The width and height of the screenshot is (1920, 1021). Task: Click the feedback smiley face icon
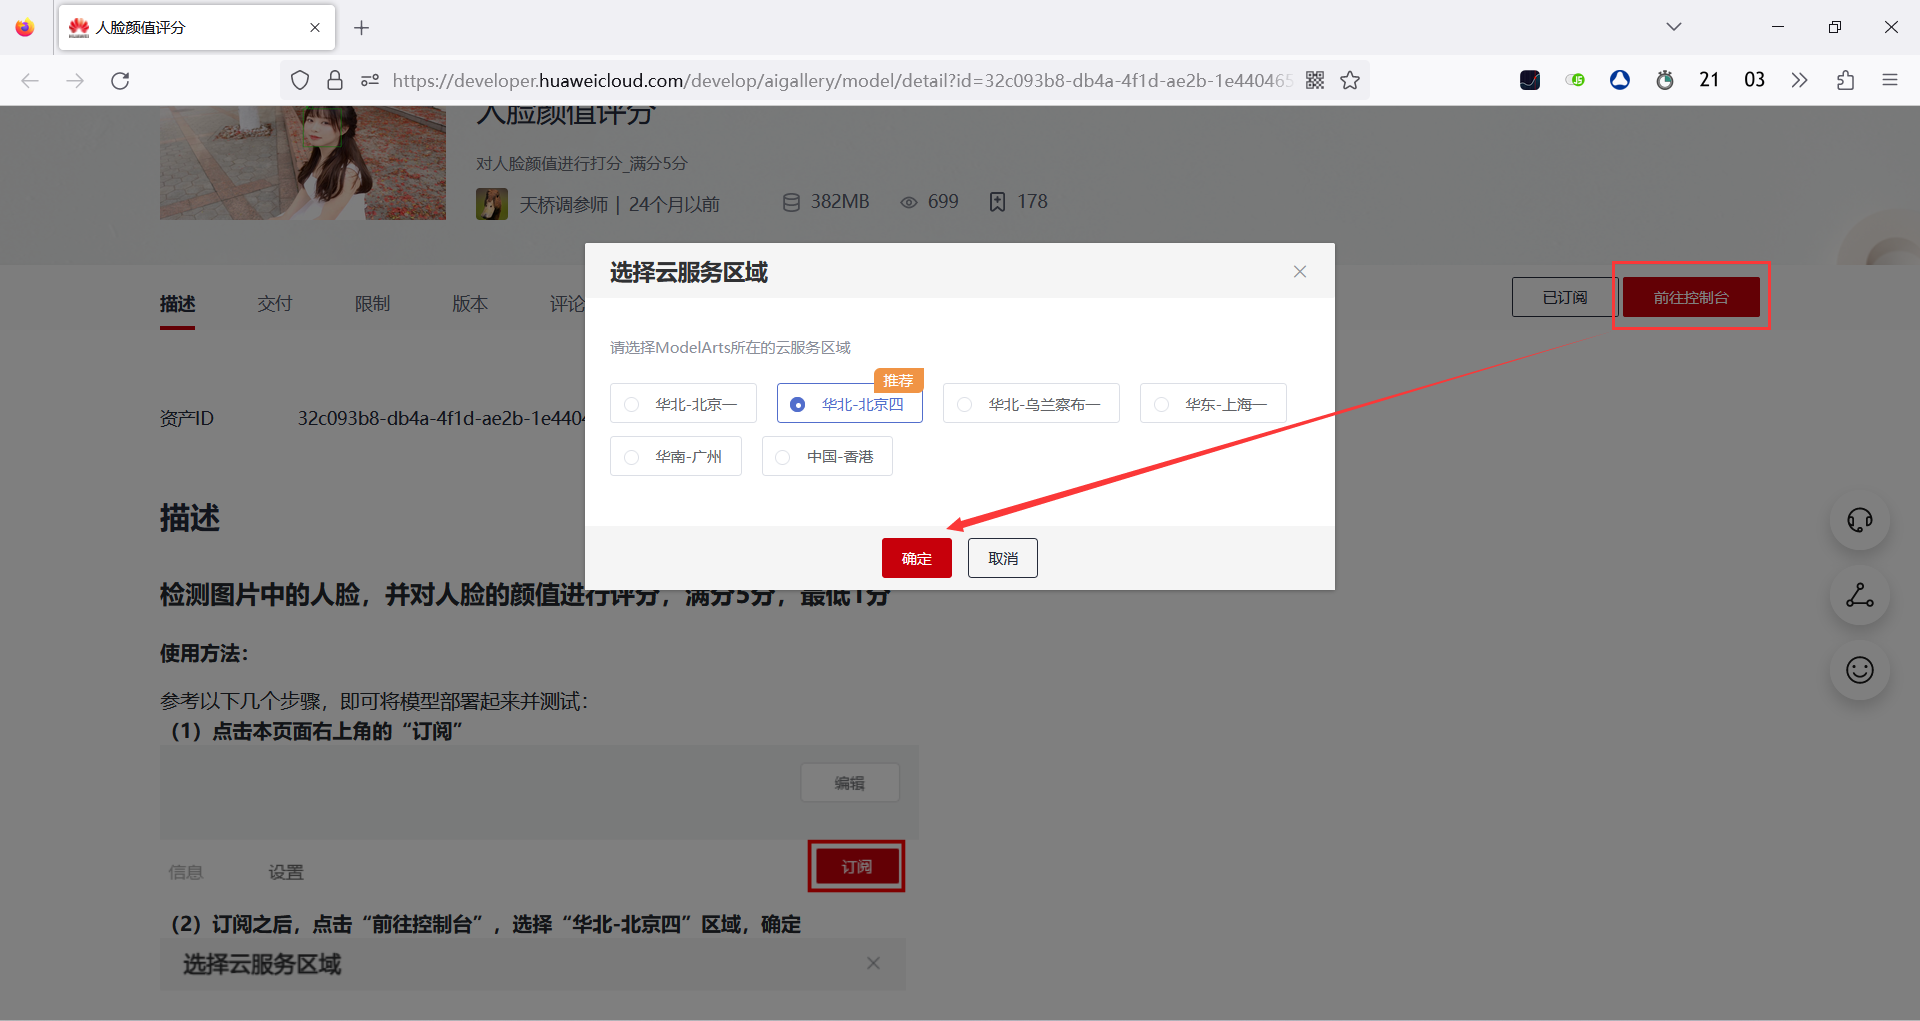[x=1859, y=670]
